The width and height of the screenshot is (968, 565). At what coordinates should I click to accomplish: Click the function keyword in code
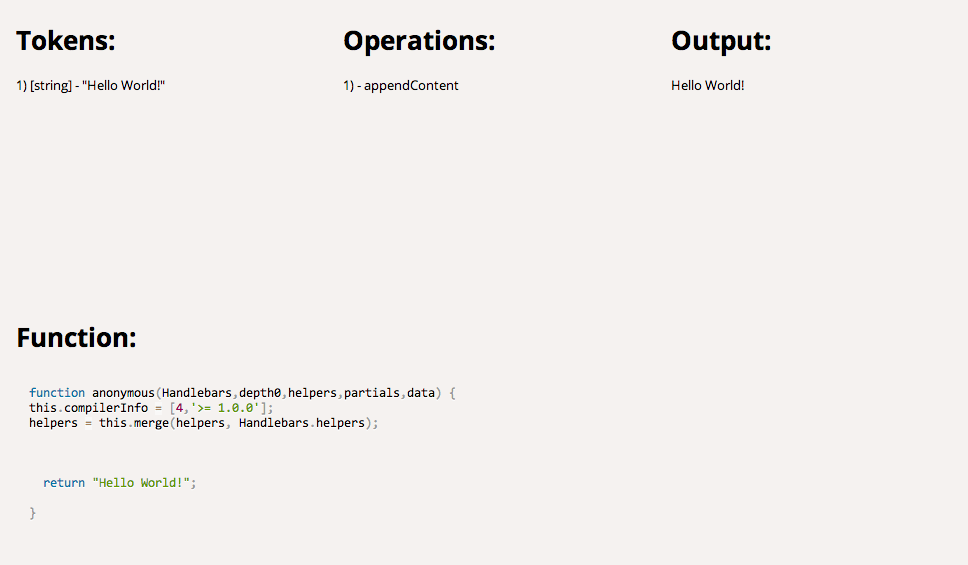tap(57, 393)
